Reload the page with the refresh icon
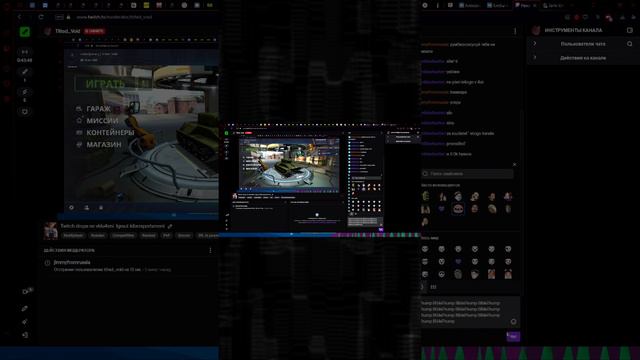 (x=41, y=17)
